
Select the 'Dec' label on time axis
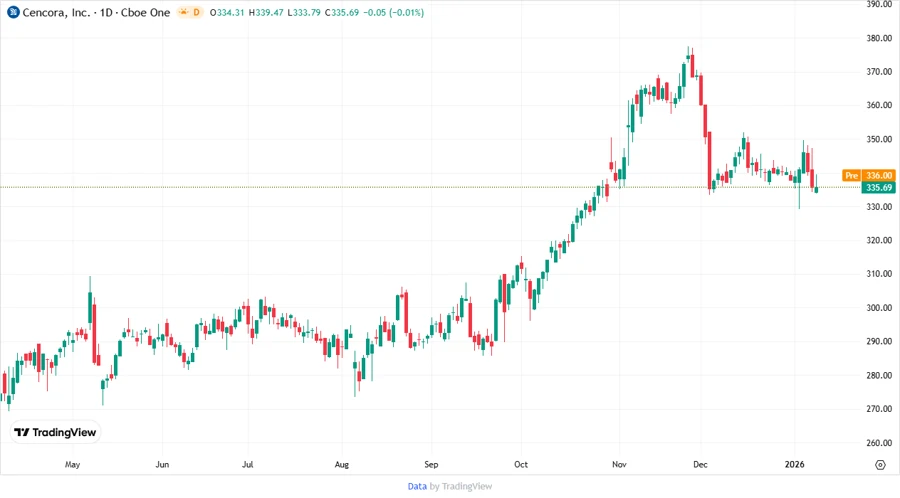(x=700, y=465)
